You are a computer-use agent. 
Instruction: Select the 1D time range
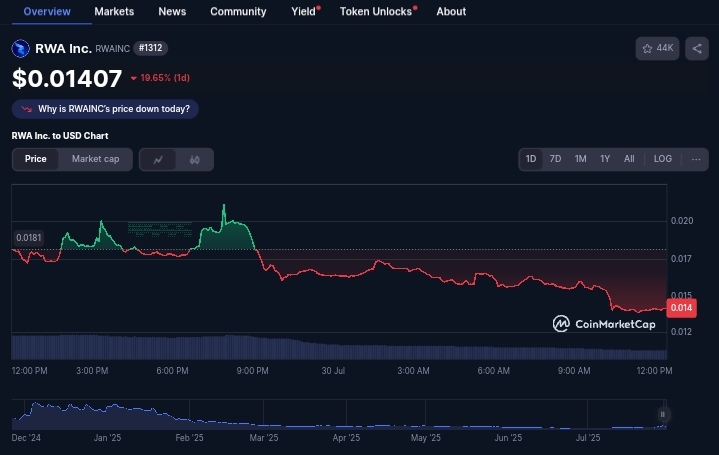pos(531,159)
